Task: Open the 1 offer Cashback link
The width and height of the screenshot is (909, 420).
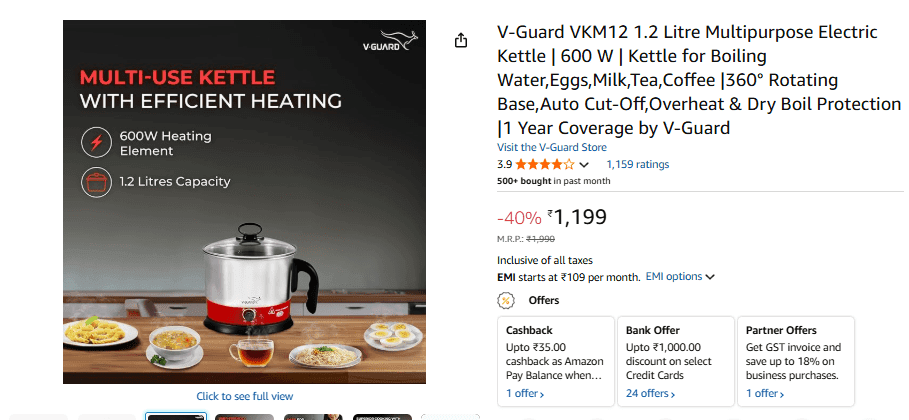Action: 525,394
